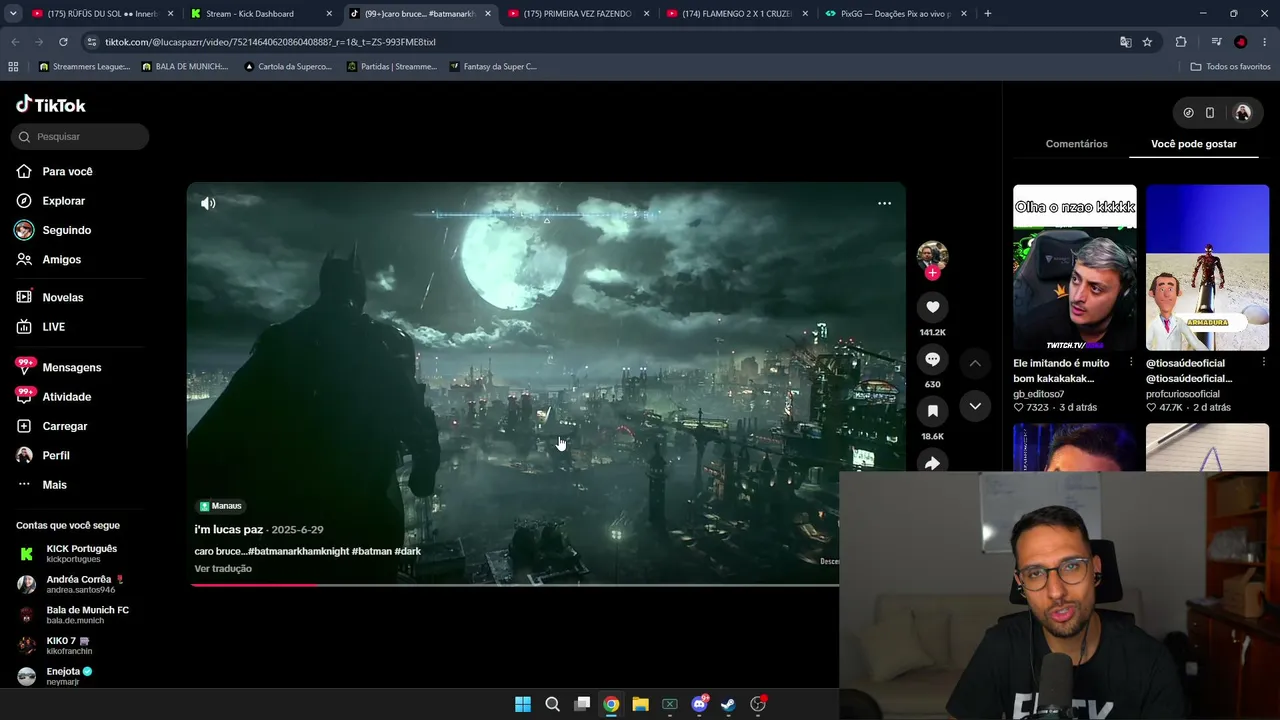Click the #batmanarkhamknight hashtag
The width and height of the screenshot is (1280, 720).
(x=297, y=551)
